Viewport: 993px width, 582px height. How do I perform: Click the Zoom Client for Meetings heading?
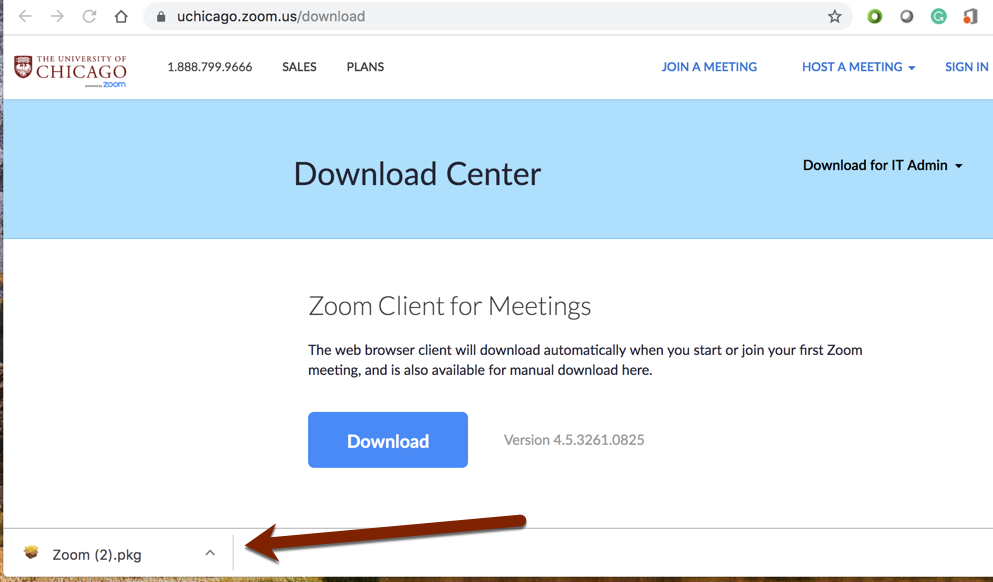point(449,306)
